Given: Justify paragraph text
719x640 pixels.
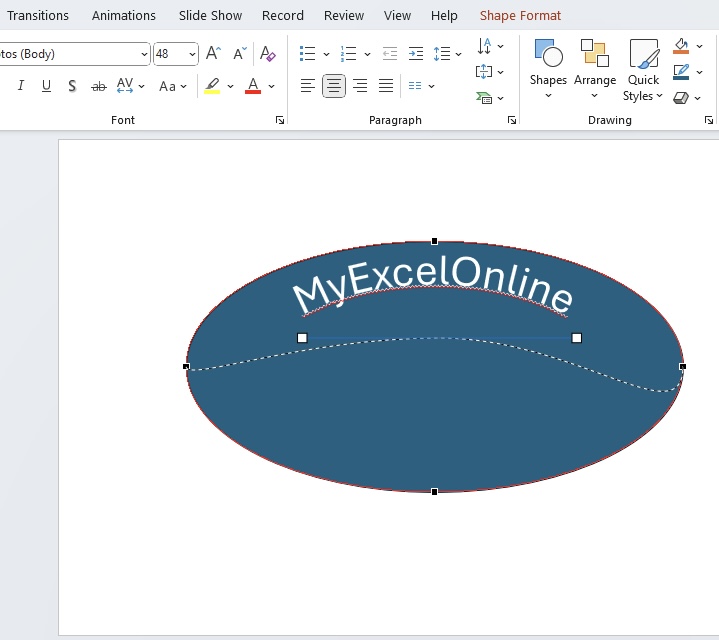Looking at the screenshot, I should 386,86.
